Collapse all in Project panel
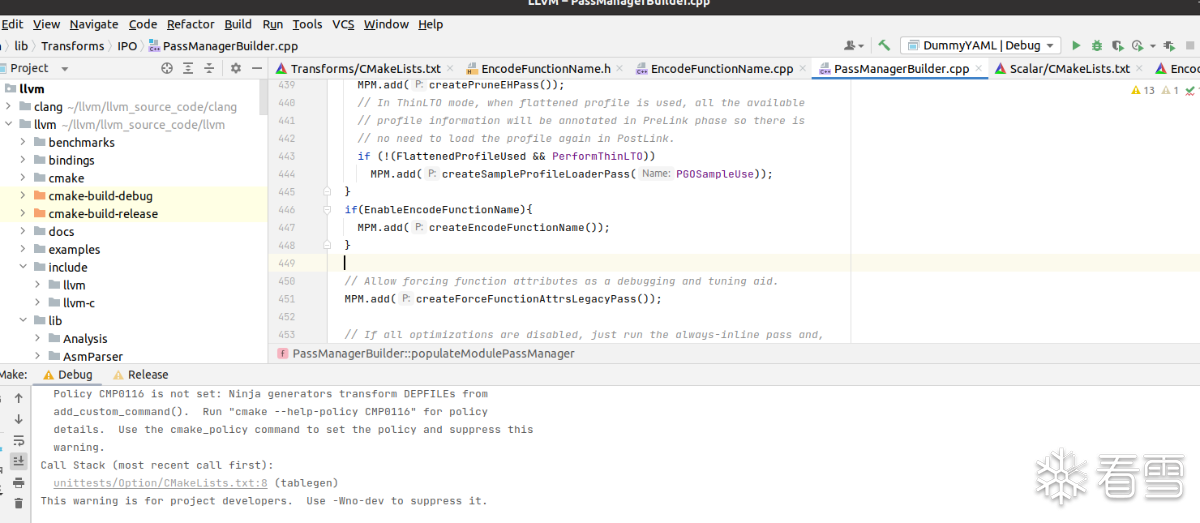1200x523 pixels. [x=207, y=68]
